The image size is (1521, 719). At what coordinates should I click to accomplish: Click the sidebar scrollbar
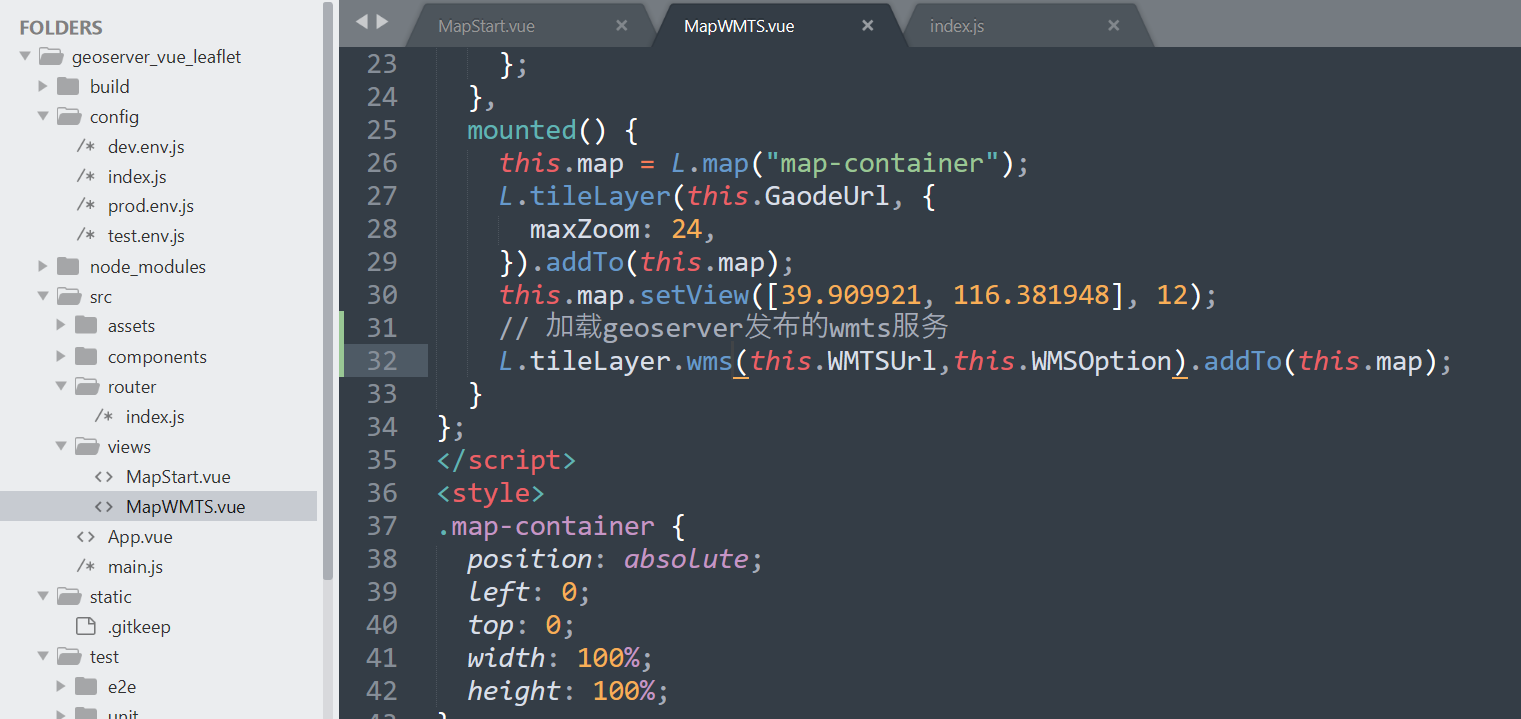tap(327, 300)
